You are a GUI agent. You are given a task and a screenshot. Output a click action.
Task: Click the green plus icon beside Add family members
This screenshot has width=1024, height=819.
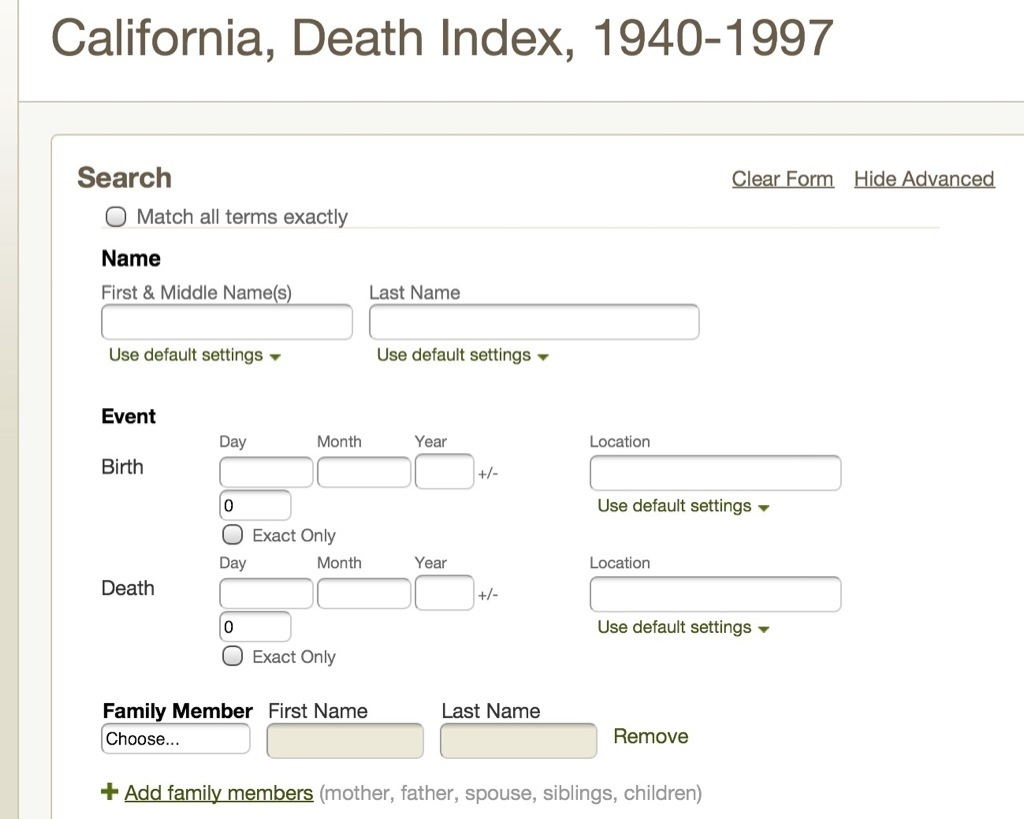(x=110, y=792)
